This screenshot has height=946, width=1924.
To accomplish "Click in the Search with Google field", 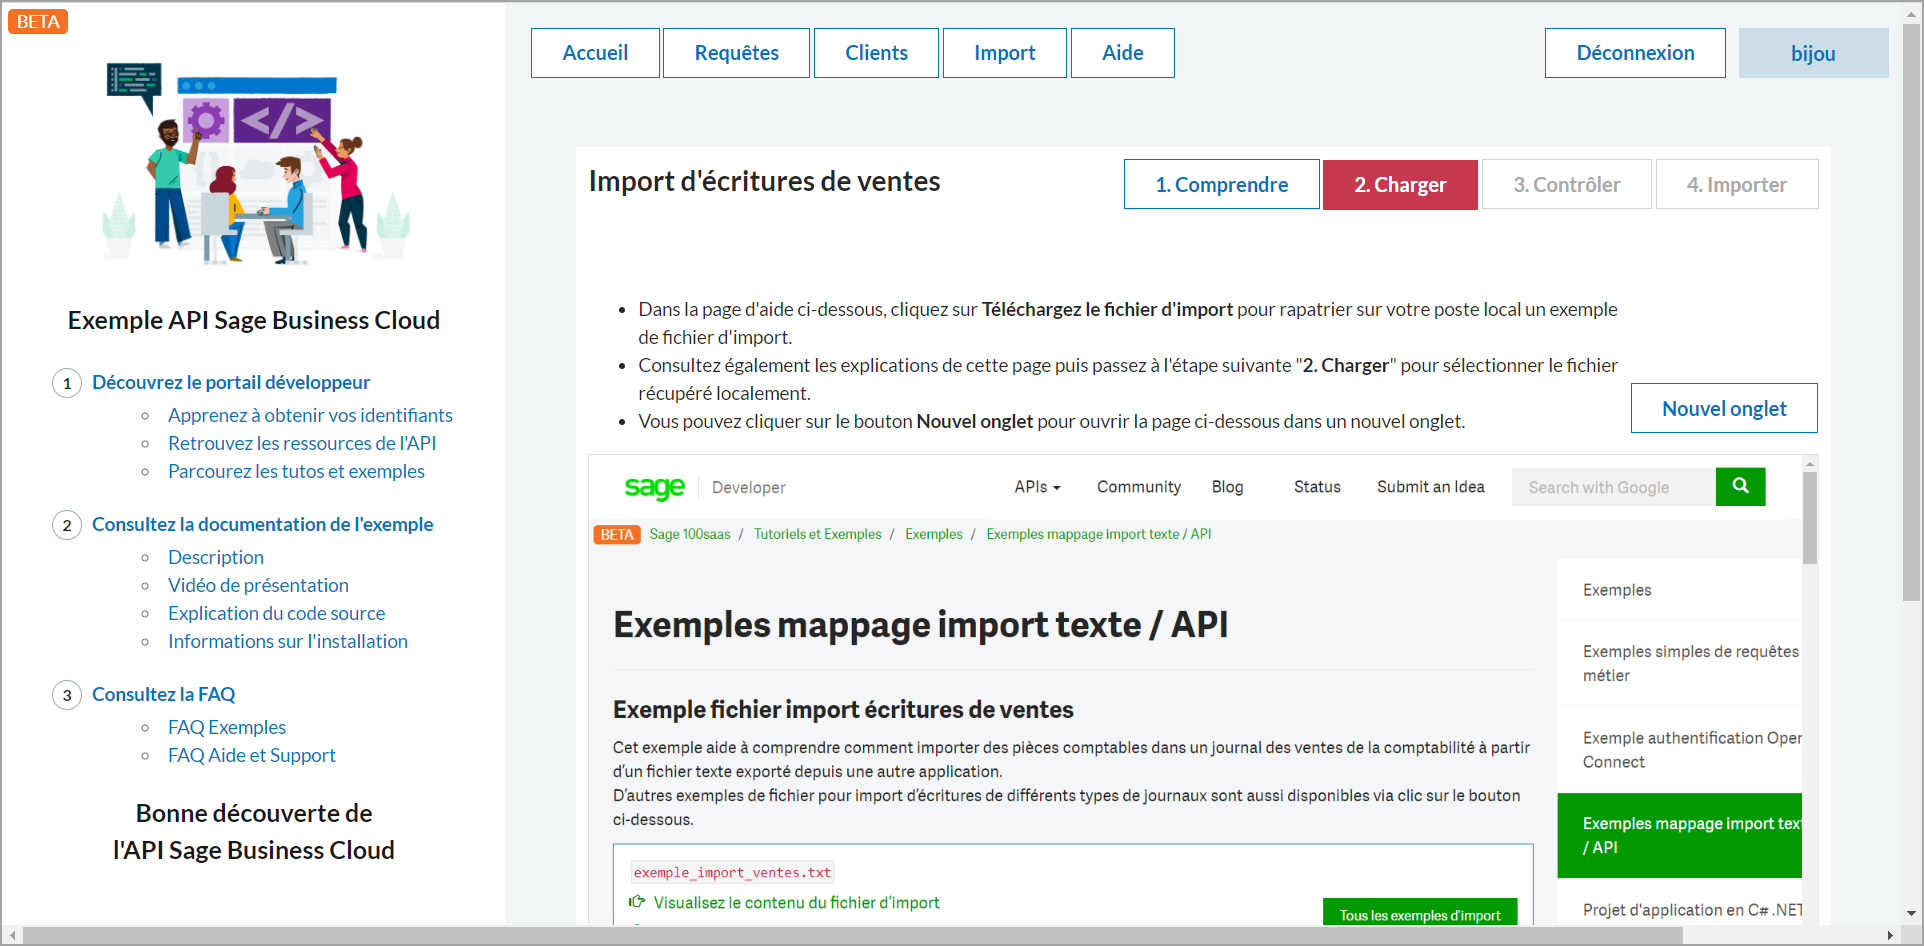I will pos(1613,487).
